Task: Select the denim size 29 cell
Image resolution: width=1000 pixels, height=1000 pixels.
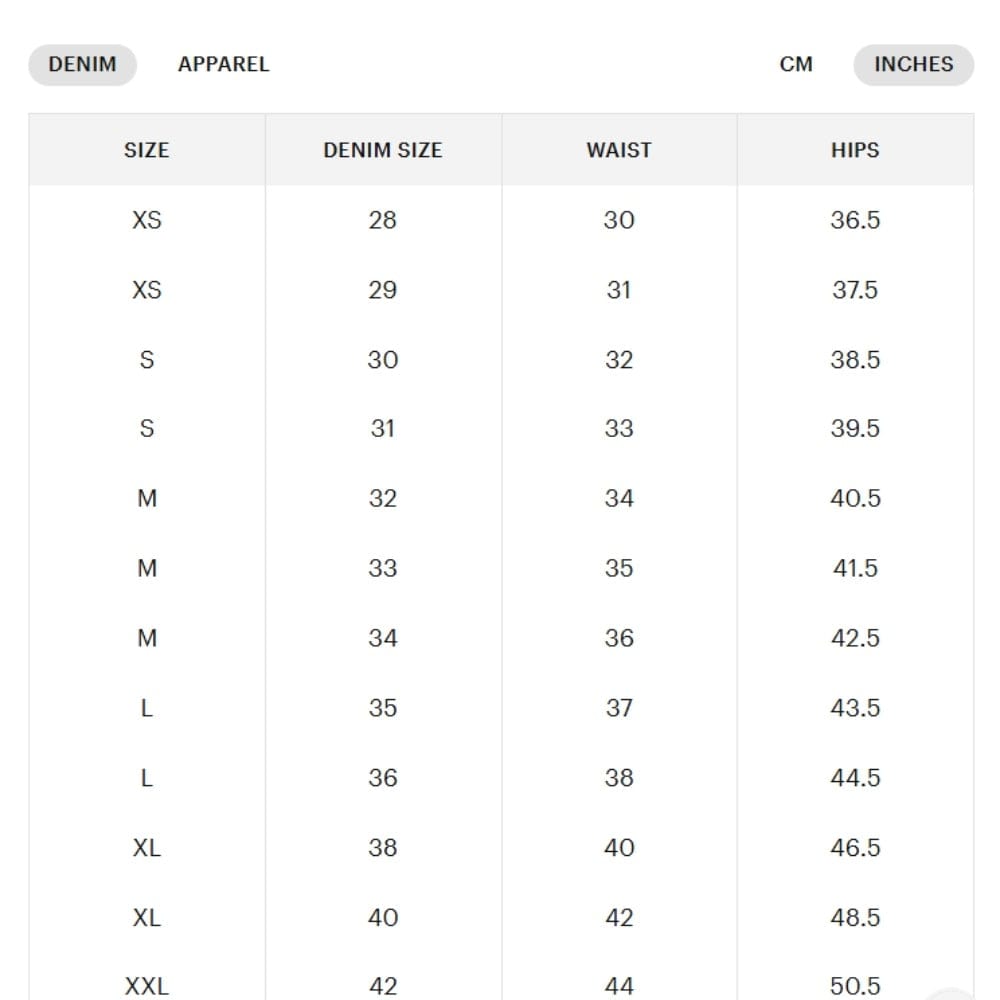Action: [x=382, y=290]
